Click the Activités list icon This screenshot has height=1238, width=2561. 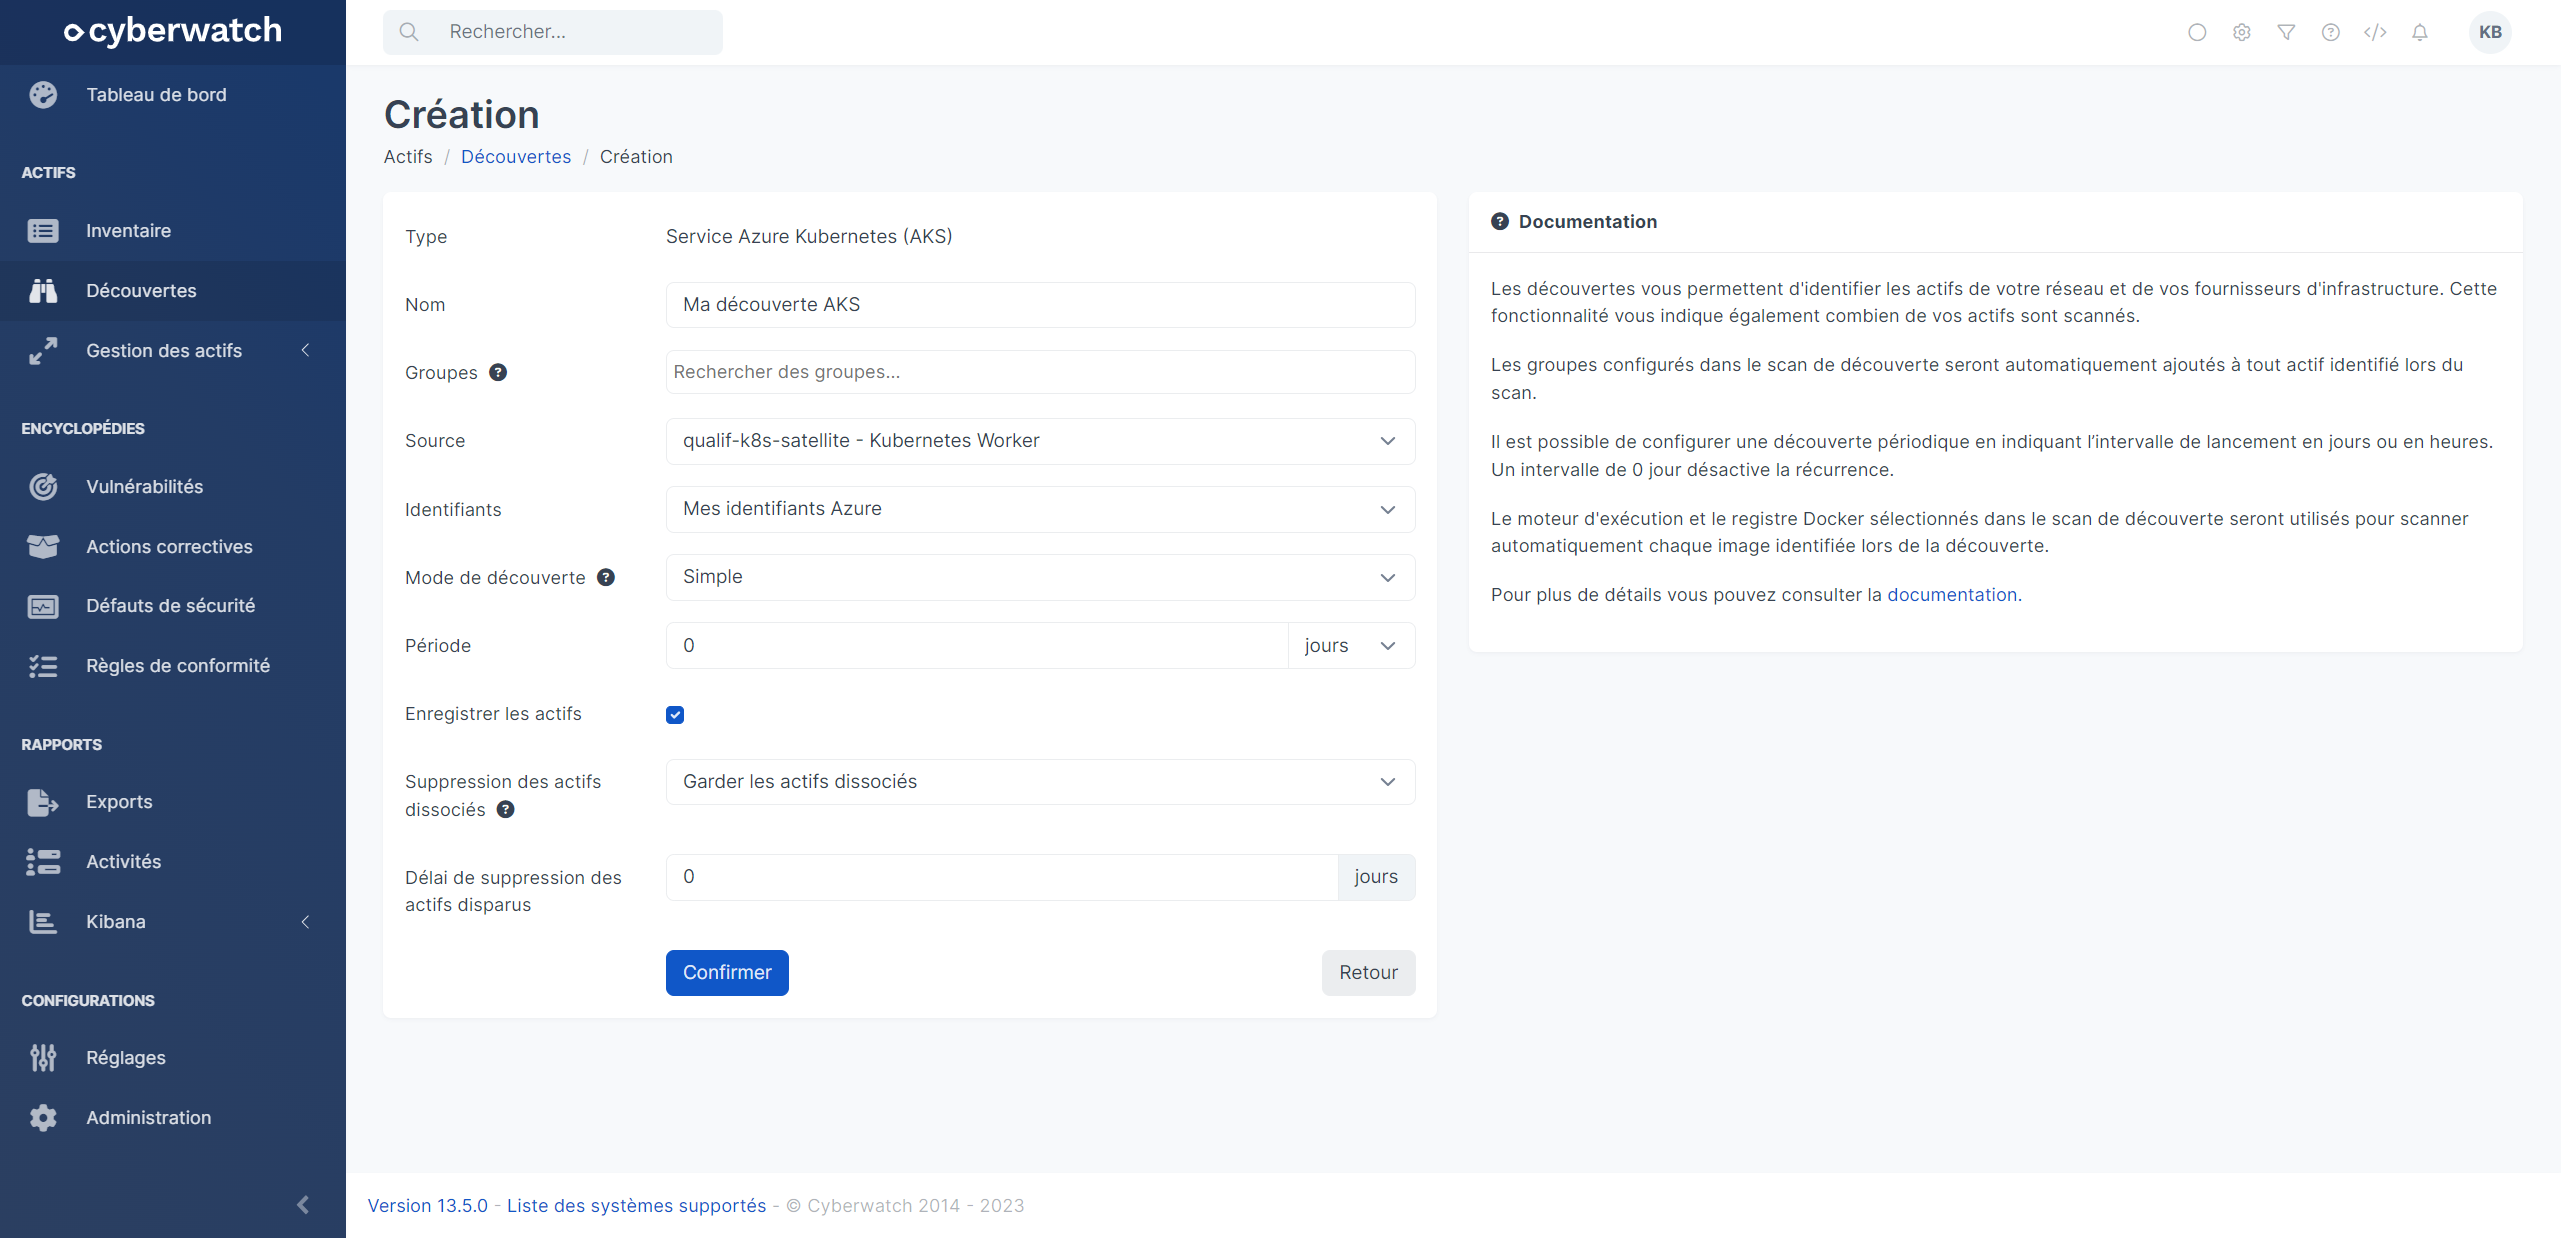point(43,862)
